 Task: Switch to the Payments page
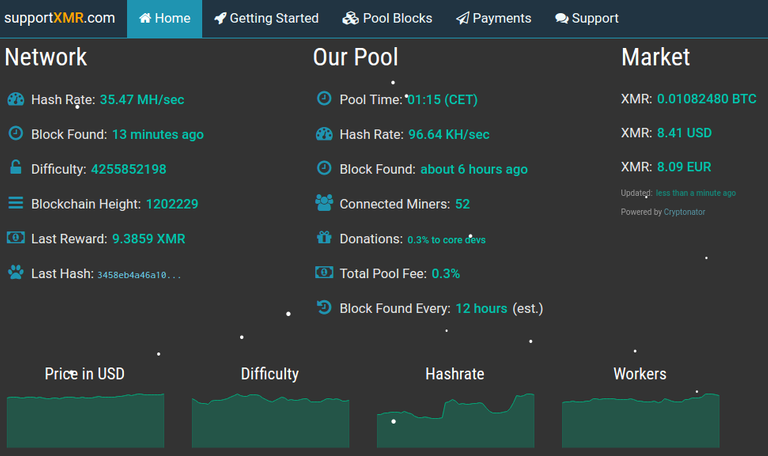point(493,18)
